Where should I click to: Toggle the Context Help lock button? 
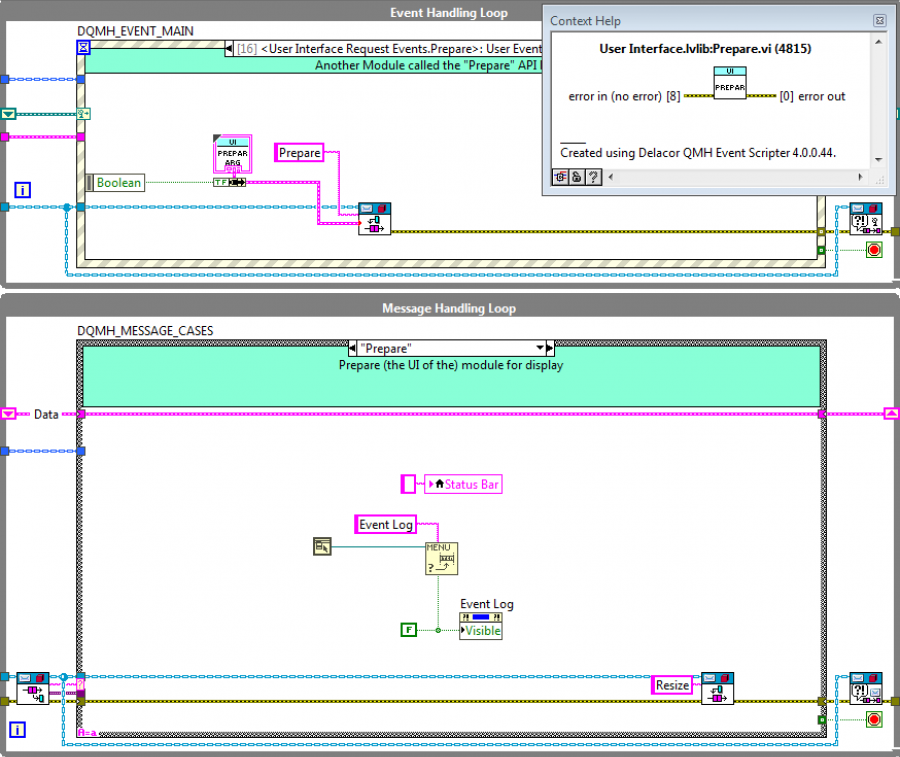coord(577,177)
